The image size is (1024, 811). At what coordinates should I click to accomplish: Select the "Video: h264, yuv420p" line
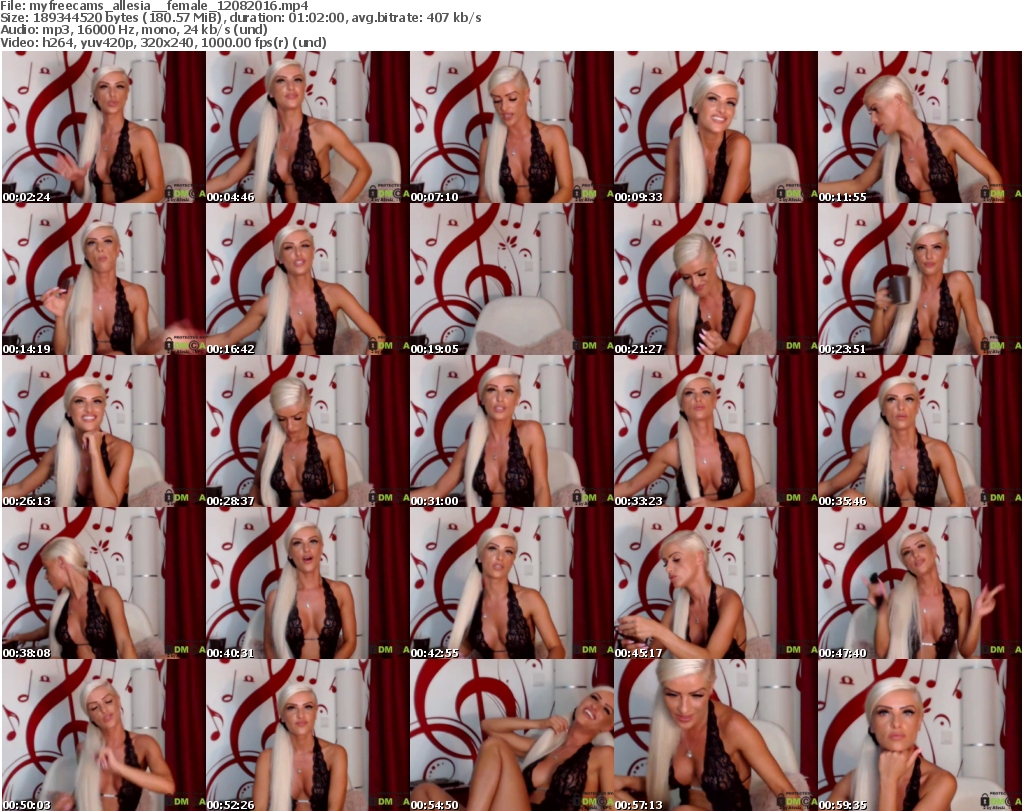pyautogui.click(x=163, y=42)
